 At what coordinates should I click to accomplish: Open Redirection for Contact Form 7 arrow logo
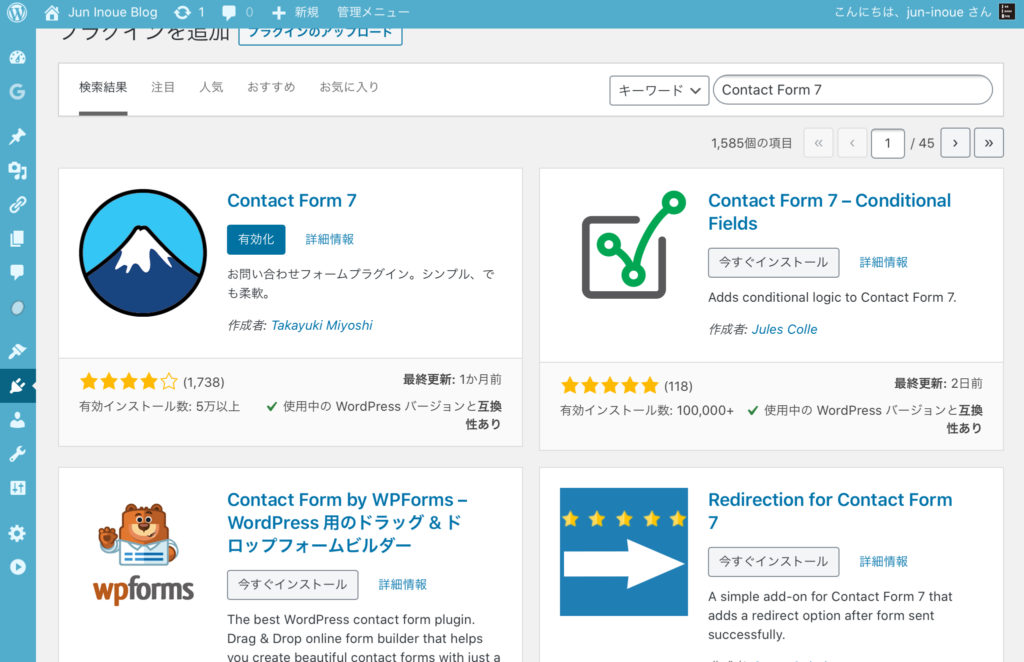[624, 552]
